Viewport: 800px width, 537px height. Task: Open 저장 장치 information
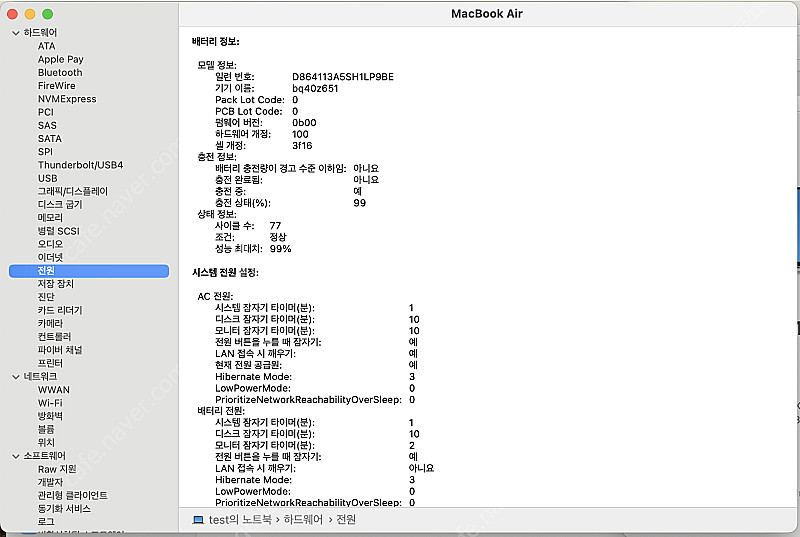(56, 284)
